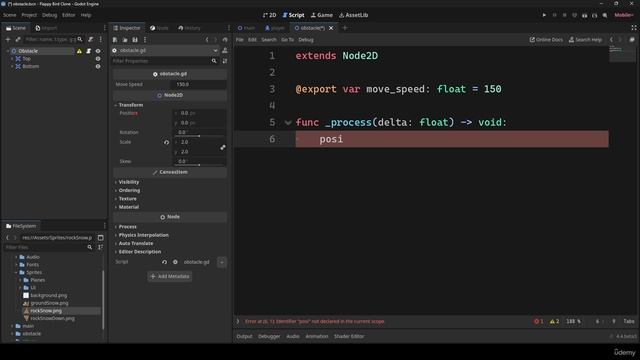Screen dimensions: 640x360
Task: Open documentation for this object in Inspector
Action: tap(225, 50)
